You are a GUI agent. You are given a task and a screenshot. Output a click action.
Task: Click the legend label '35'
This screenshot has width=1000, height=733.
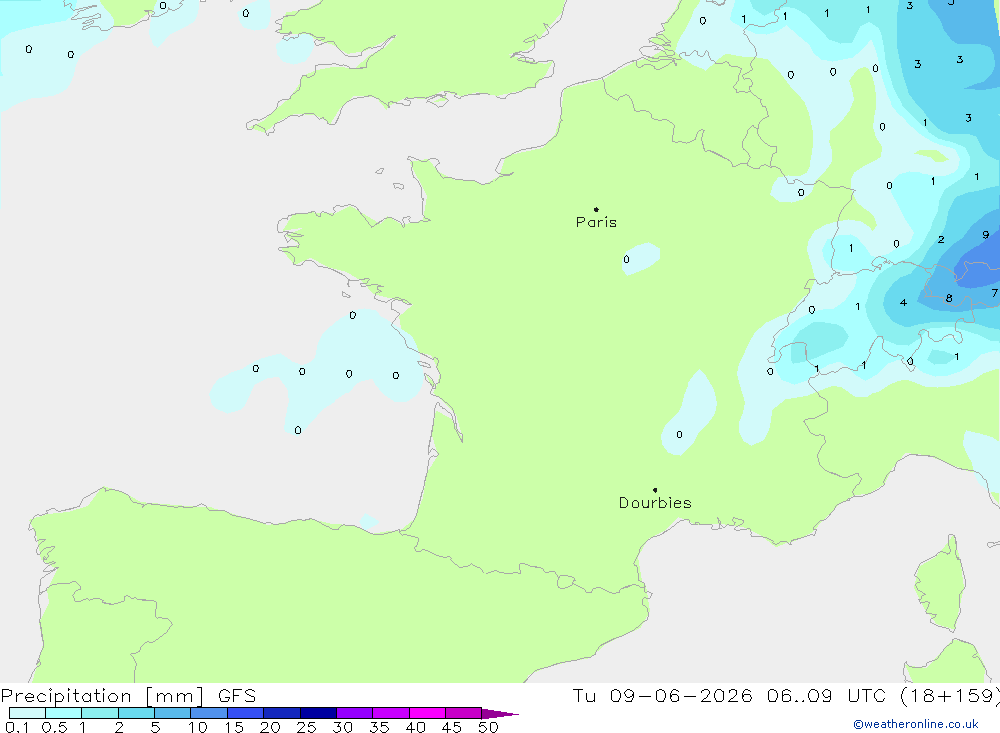[x=379, y=727]
